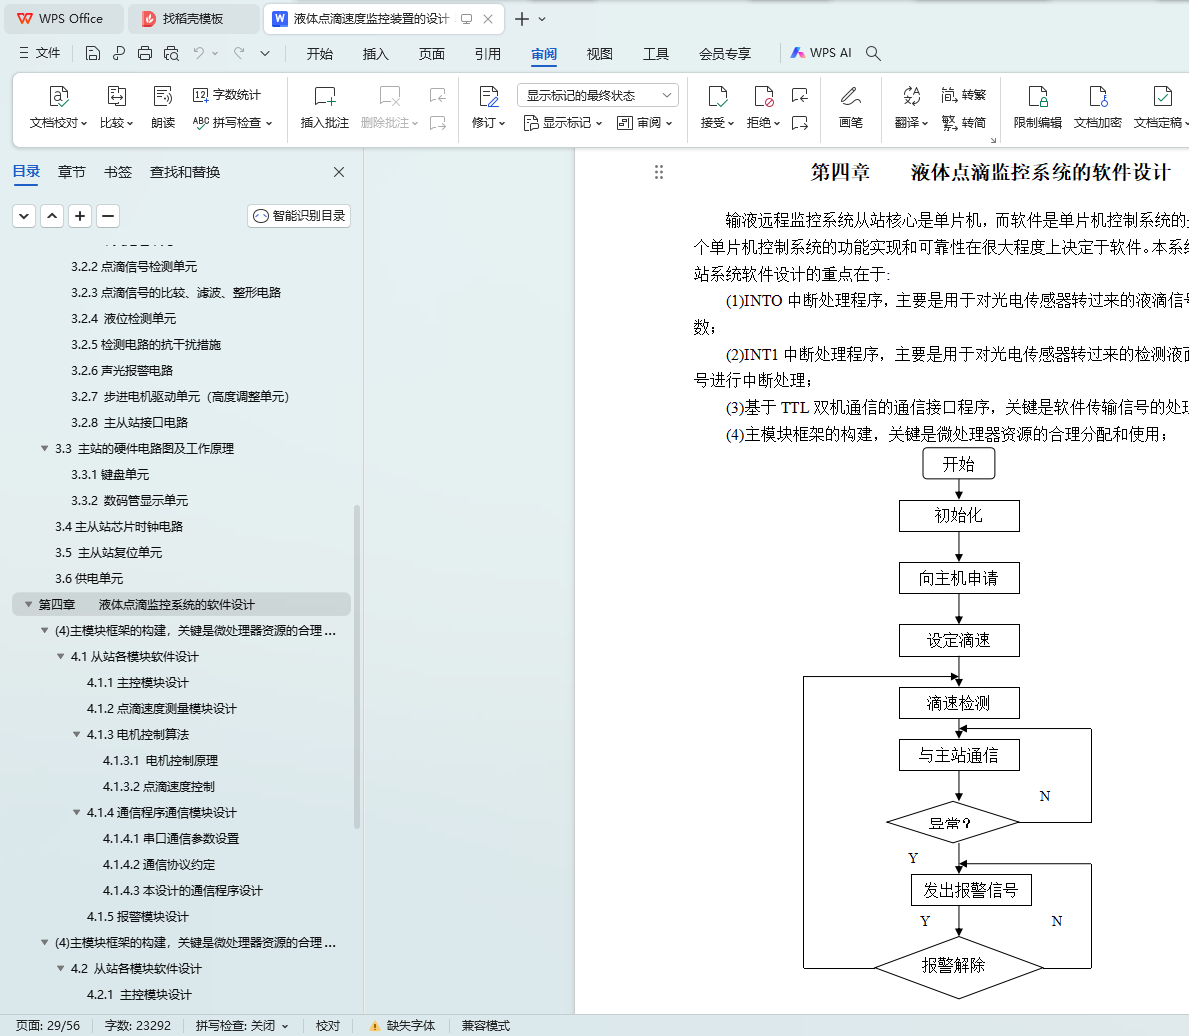Open the 文件 menu
Image resolution: width=1189 pixels, height=1036 pixels.
(x=39, y=53)
